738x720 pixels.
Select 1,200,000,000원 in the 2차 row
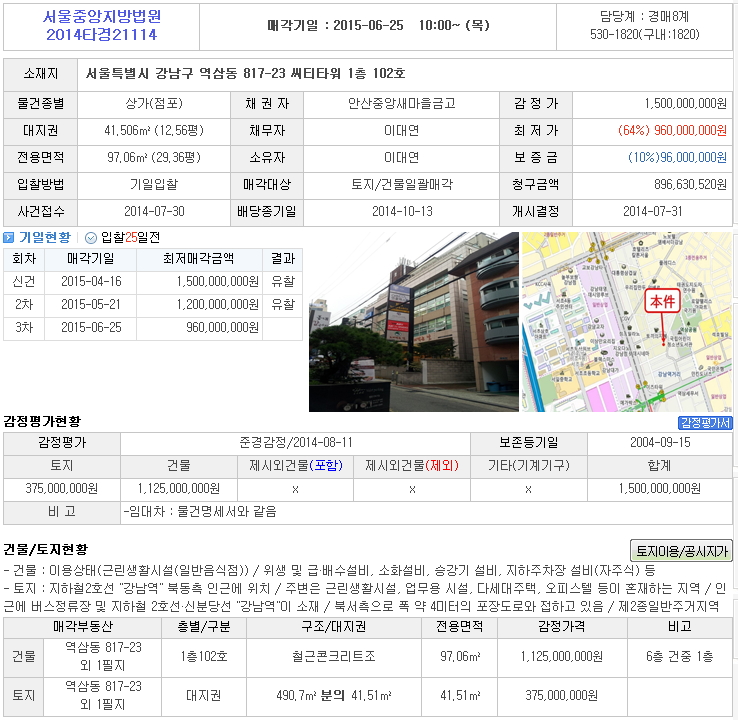click(x=217, y=305)
